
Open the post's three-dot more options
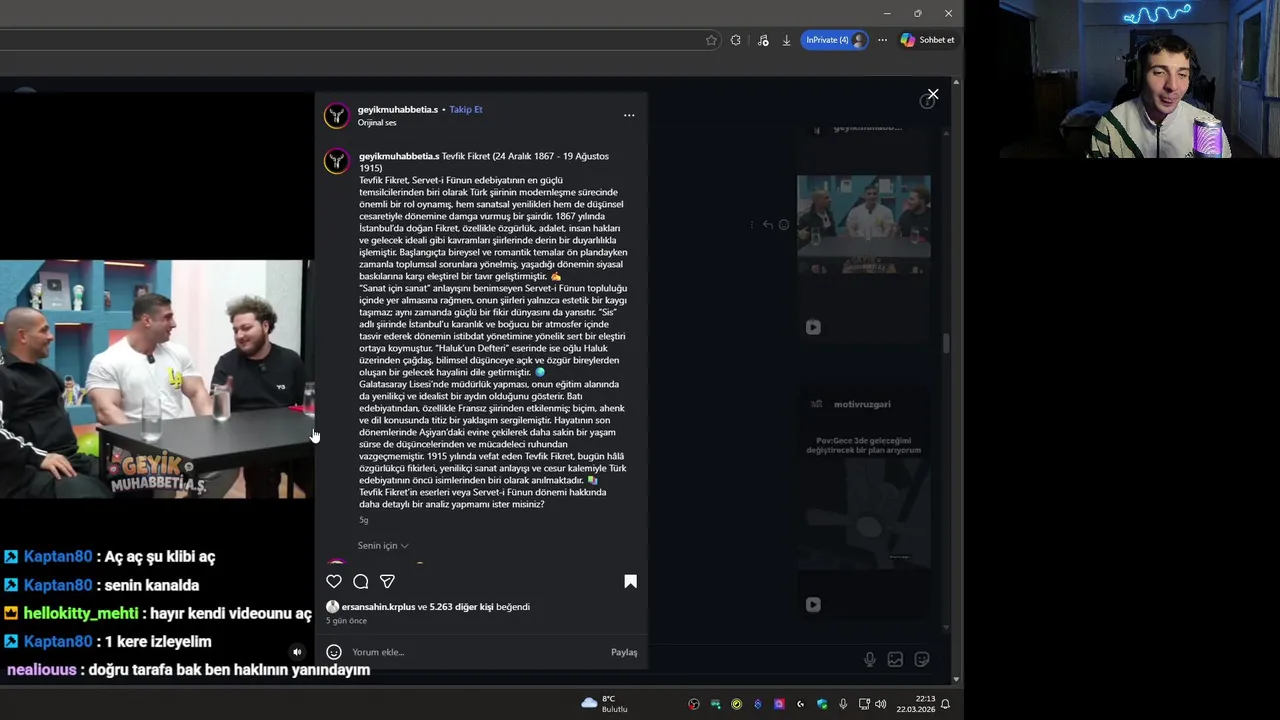tap(629, 115)
